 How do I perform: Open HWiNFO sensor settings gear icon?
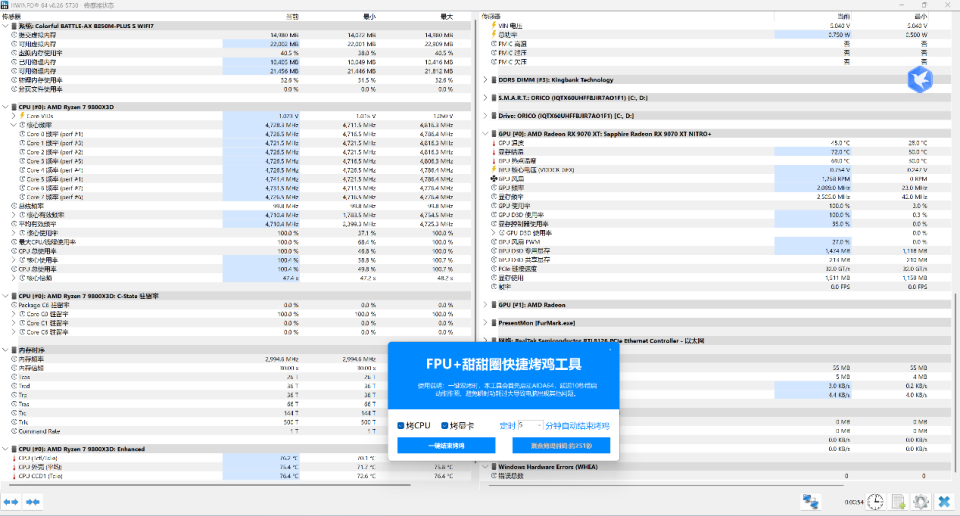[x=921, y=502]
